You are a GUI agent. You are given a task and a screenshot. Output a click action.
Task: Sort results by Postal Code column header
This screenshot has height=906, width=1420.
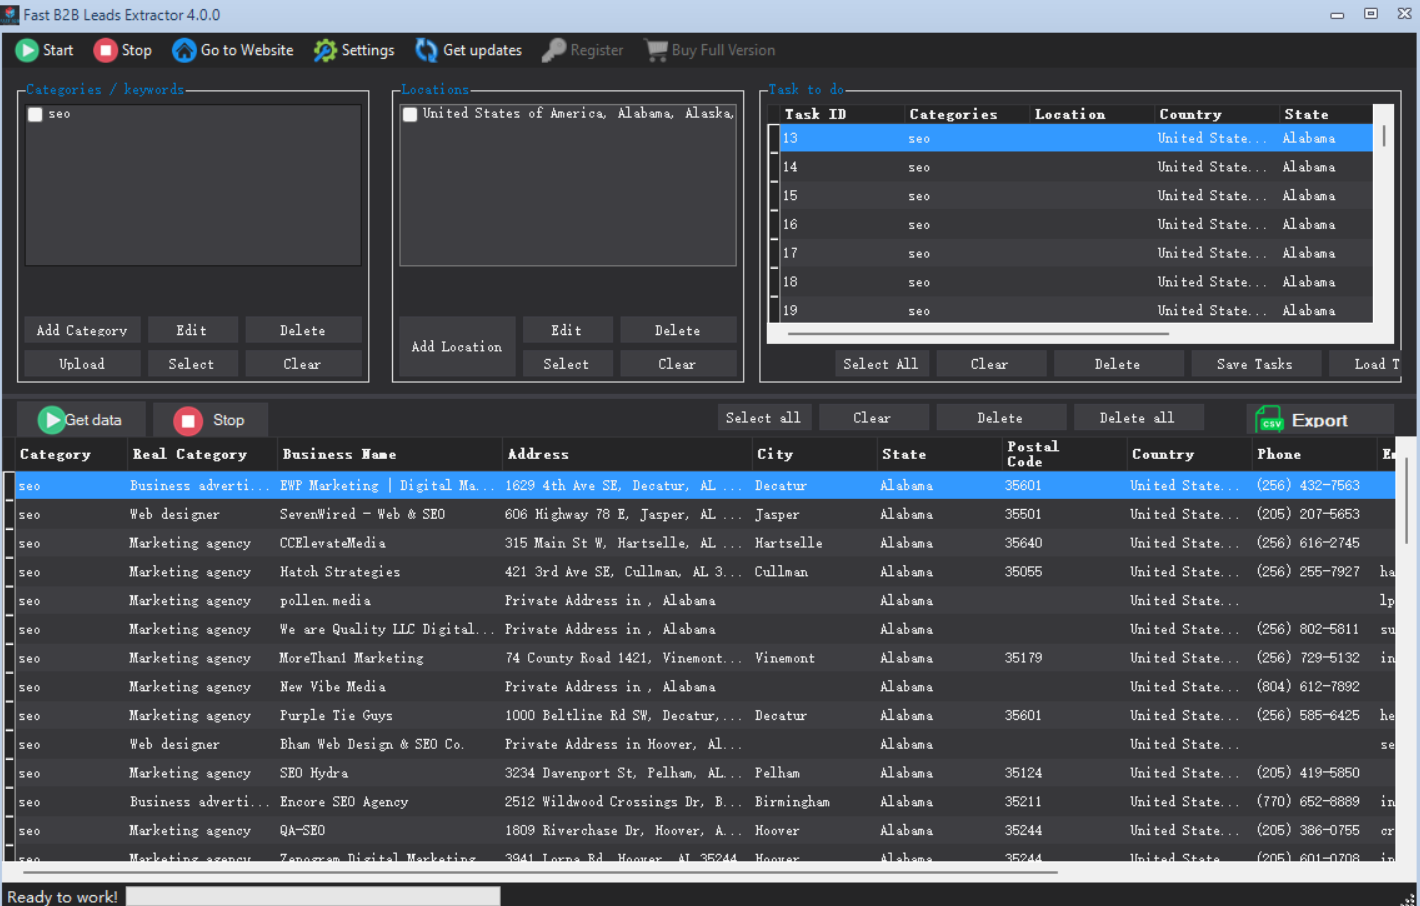(x=1032, y=454)
